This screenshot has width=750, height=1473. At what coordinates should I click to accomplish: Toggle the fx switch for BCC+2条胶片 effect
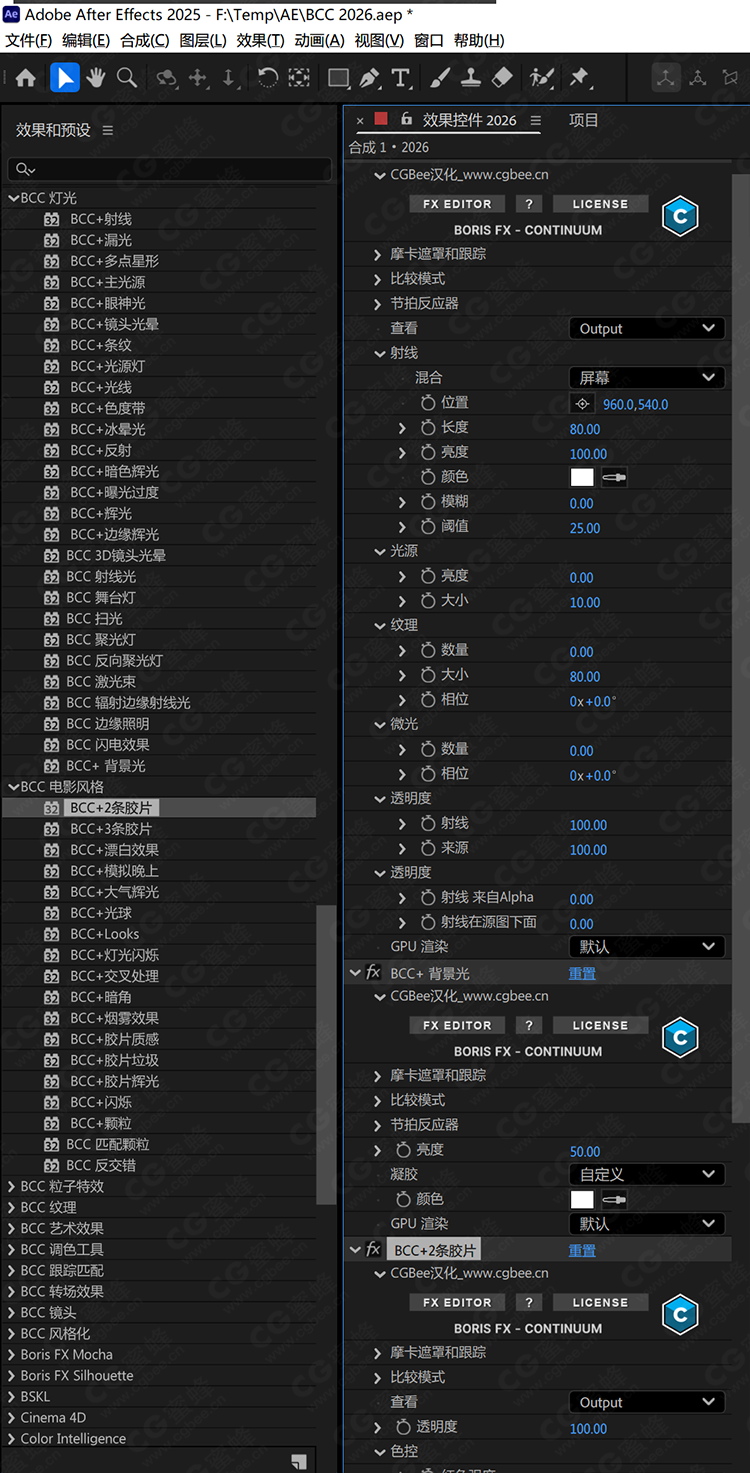click(373, 1250)
